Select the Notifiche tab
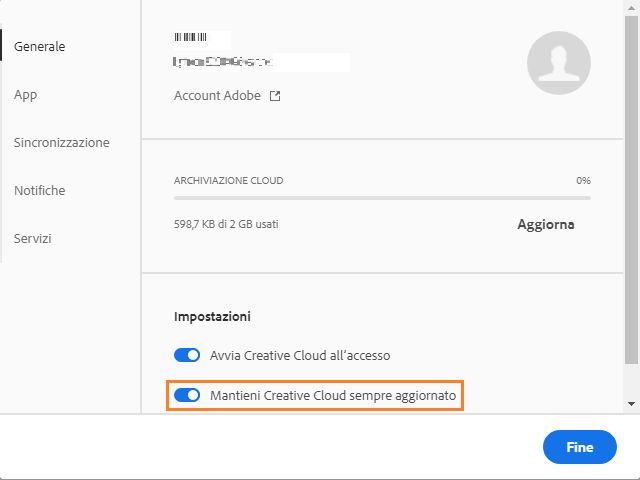 tap(40, 191)
